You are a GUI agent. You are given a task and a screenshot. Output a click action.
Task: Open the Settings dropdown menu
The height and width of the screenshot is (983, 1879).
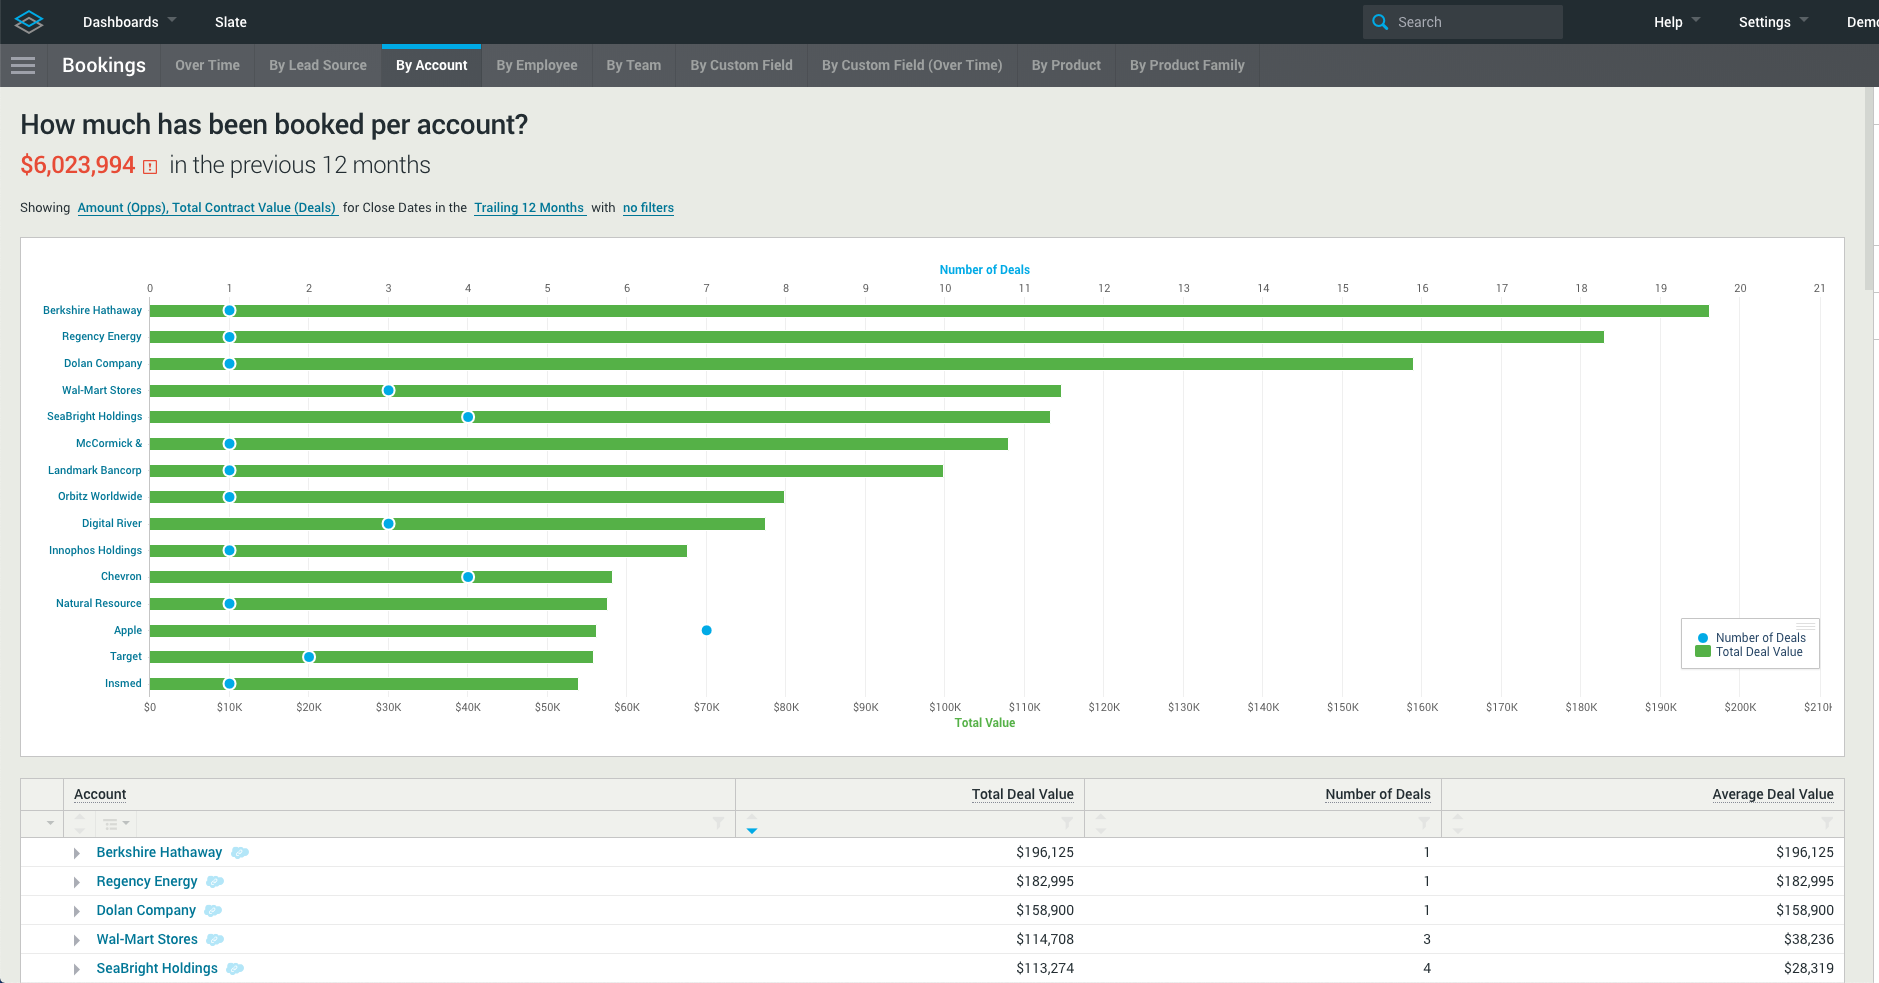[1773, 22]
